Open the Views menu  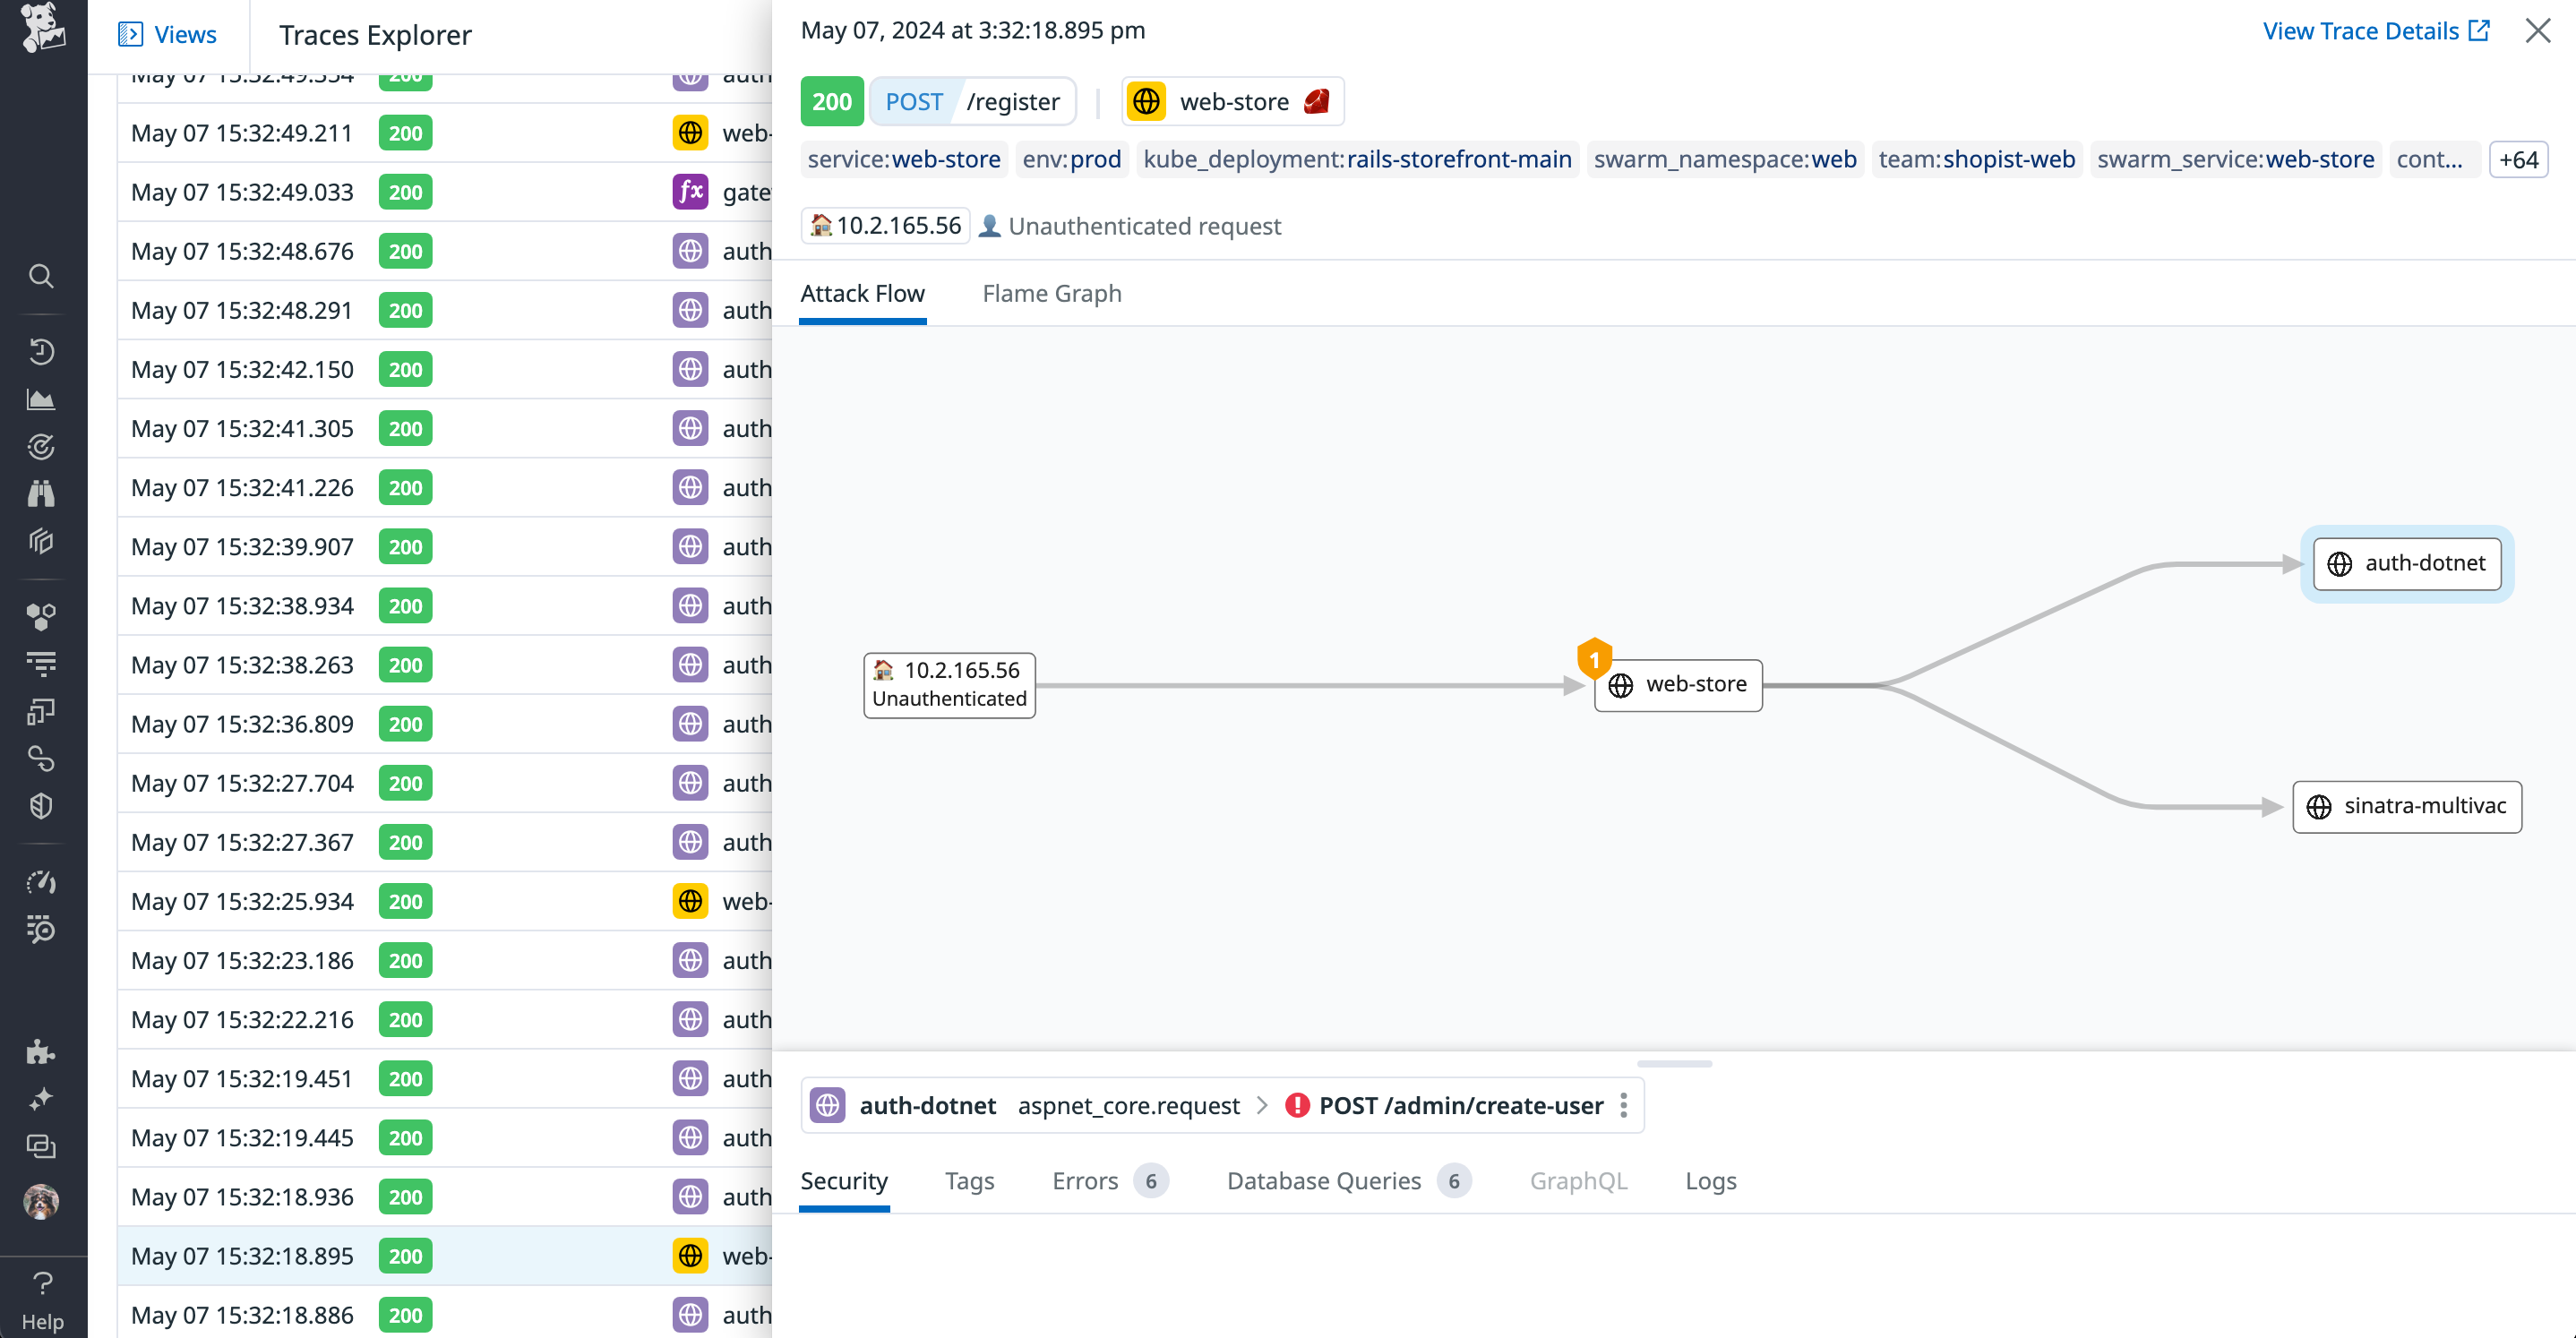point(168,34)
